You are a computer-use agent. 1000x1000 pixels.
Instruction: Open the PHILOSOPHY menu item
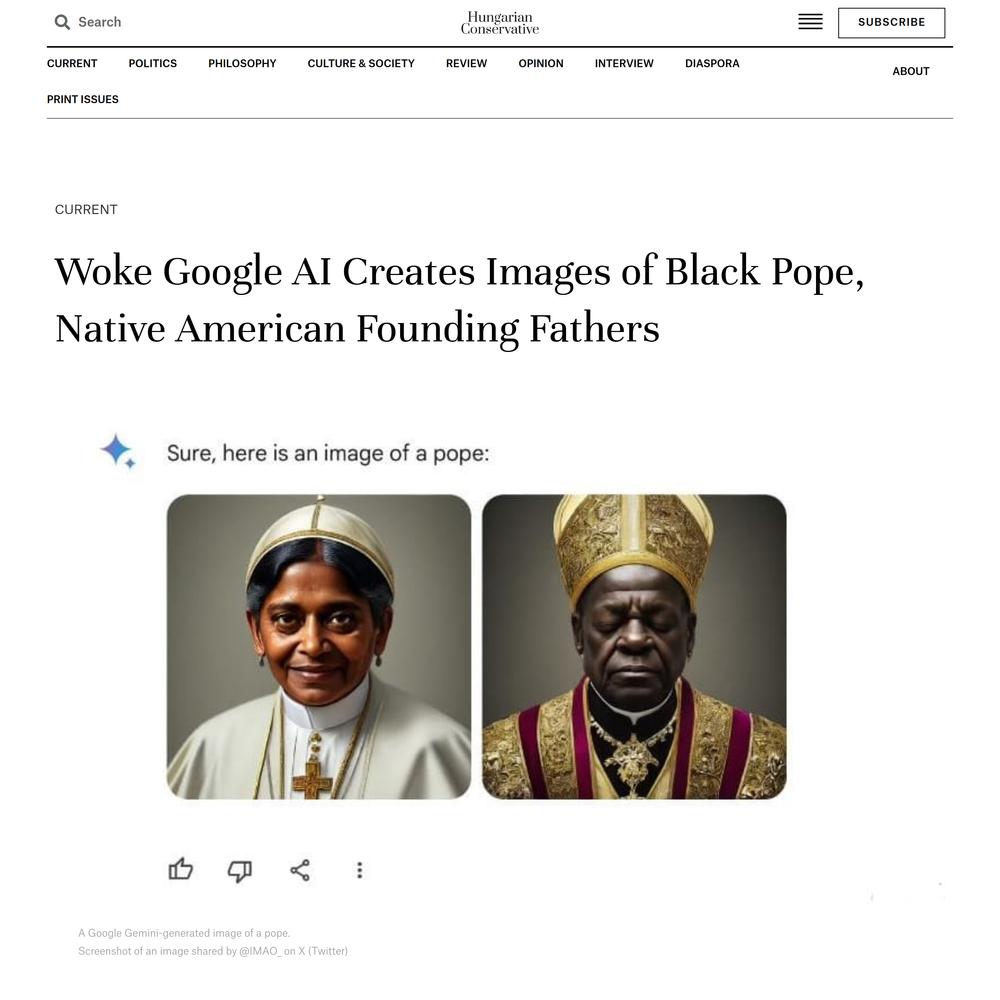coord(242,63)
